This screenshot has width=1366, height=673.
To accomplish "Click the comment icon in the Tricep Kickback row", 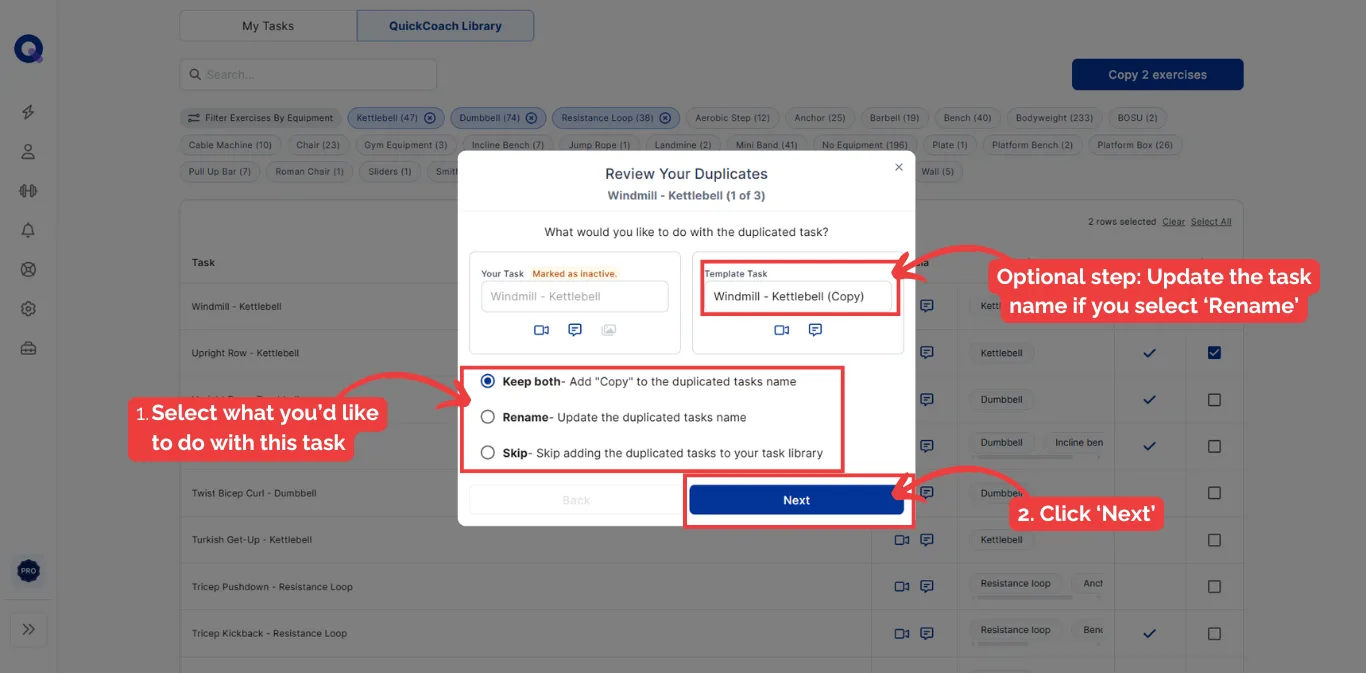I will point(927,634).
